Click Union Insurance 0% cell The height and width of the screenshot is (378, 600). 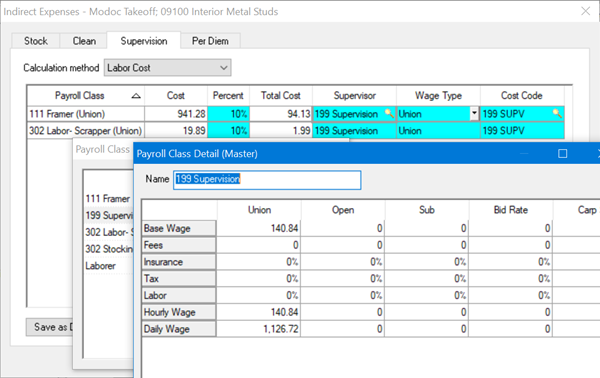tap(259, 262)
